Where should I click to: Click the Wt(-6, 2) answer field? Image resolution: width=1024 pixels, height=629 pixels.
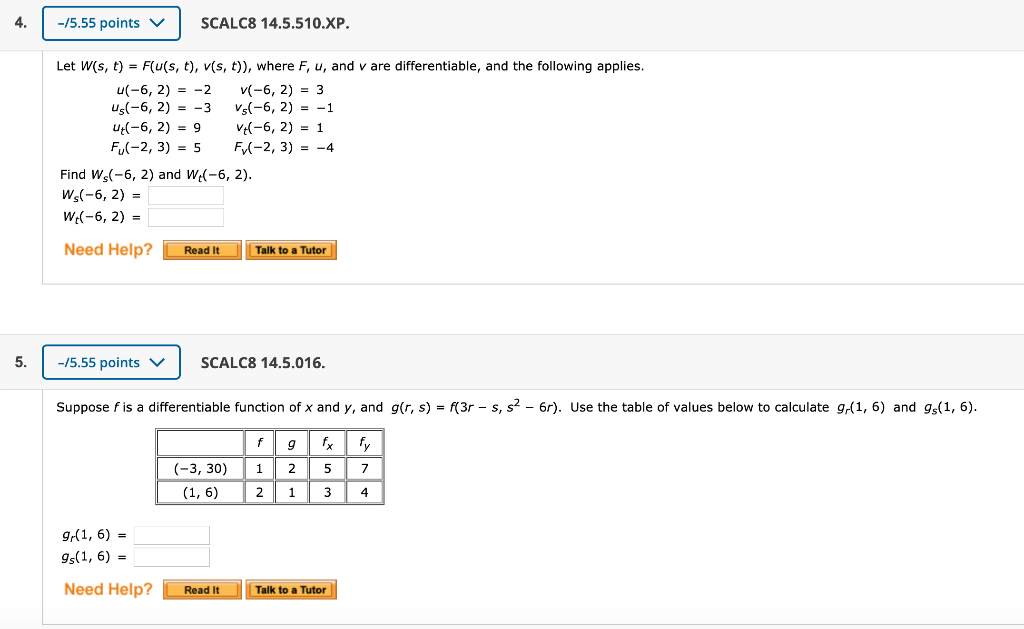(x=185, y=217)
